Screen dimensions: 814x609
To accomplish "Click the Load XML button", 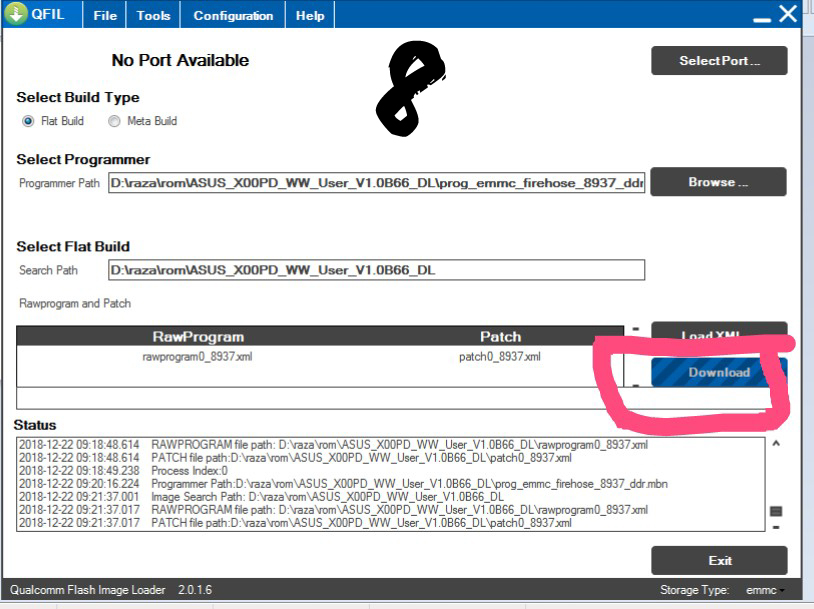I will pyautogui.click(x=719, y=331).
